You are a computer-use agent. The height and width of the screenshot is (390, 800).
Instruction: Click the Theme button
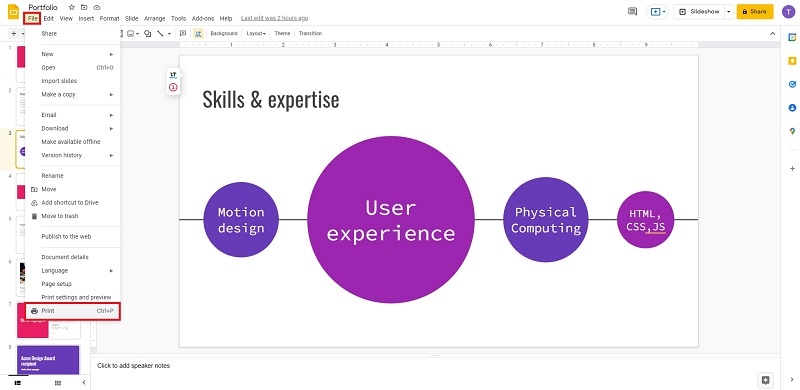[282, 34]
